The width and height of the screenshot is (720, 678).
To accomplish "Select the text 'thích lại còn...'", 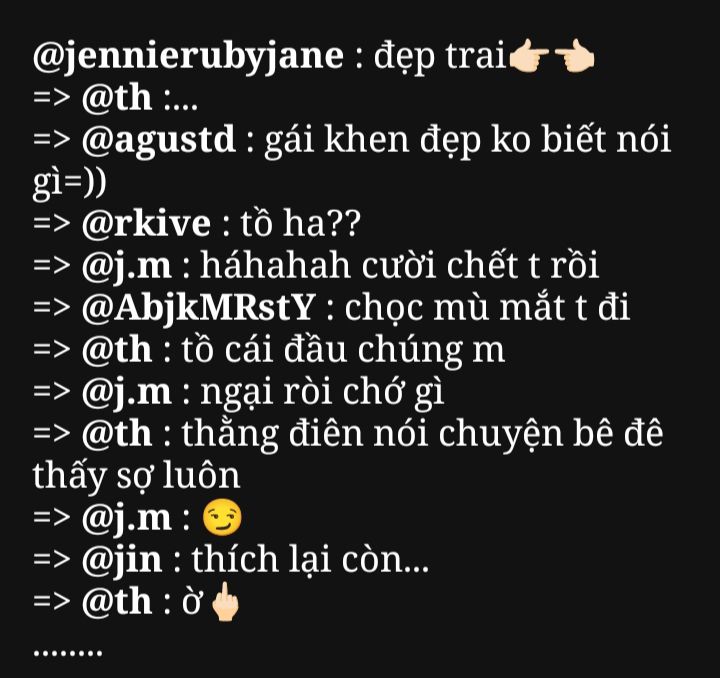I will tap(310, 559).
